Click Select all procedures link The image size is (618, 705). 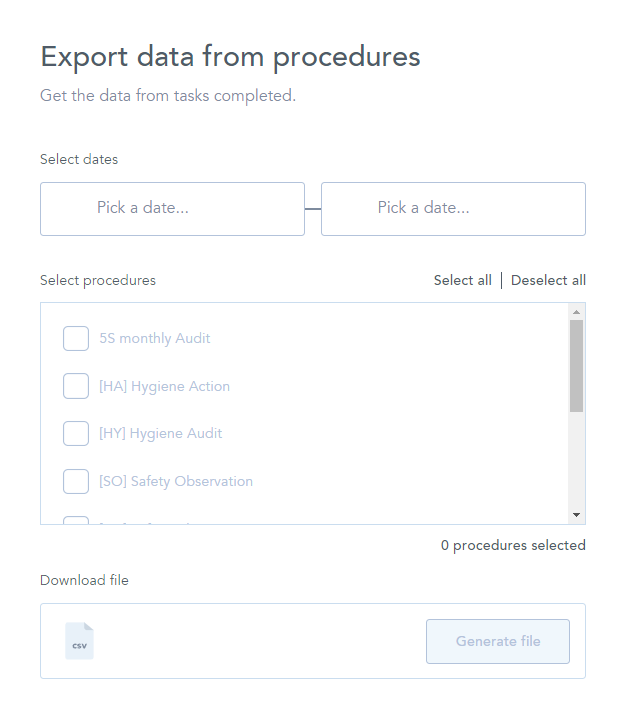click(462, 280)
